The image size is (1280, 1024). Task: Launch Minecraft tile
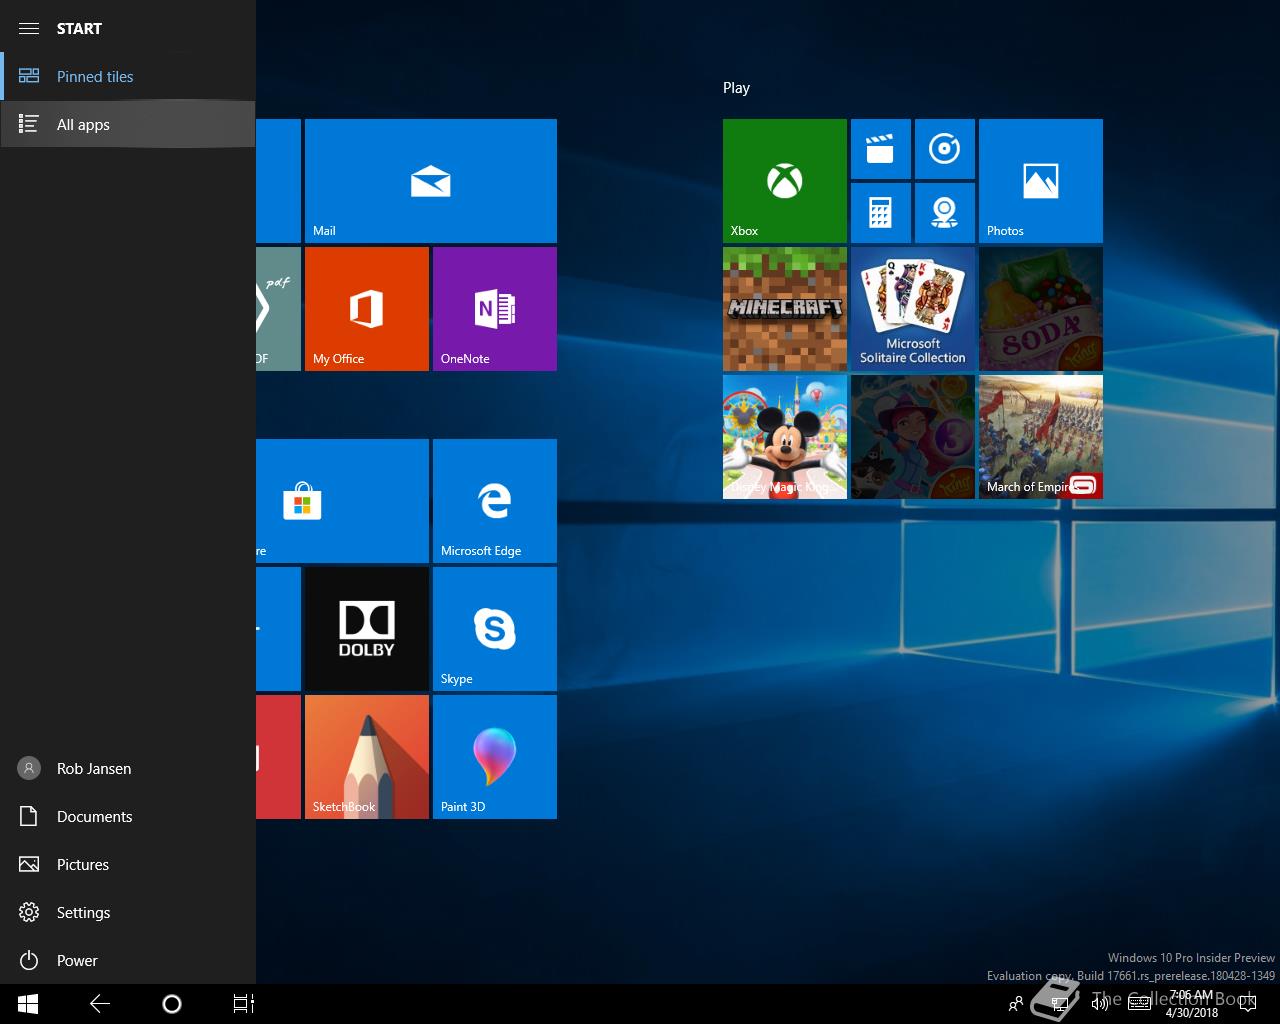pos(785,309)
